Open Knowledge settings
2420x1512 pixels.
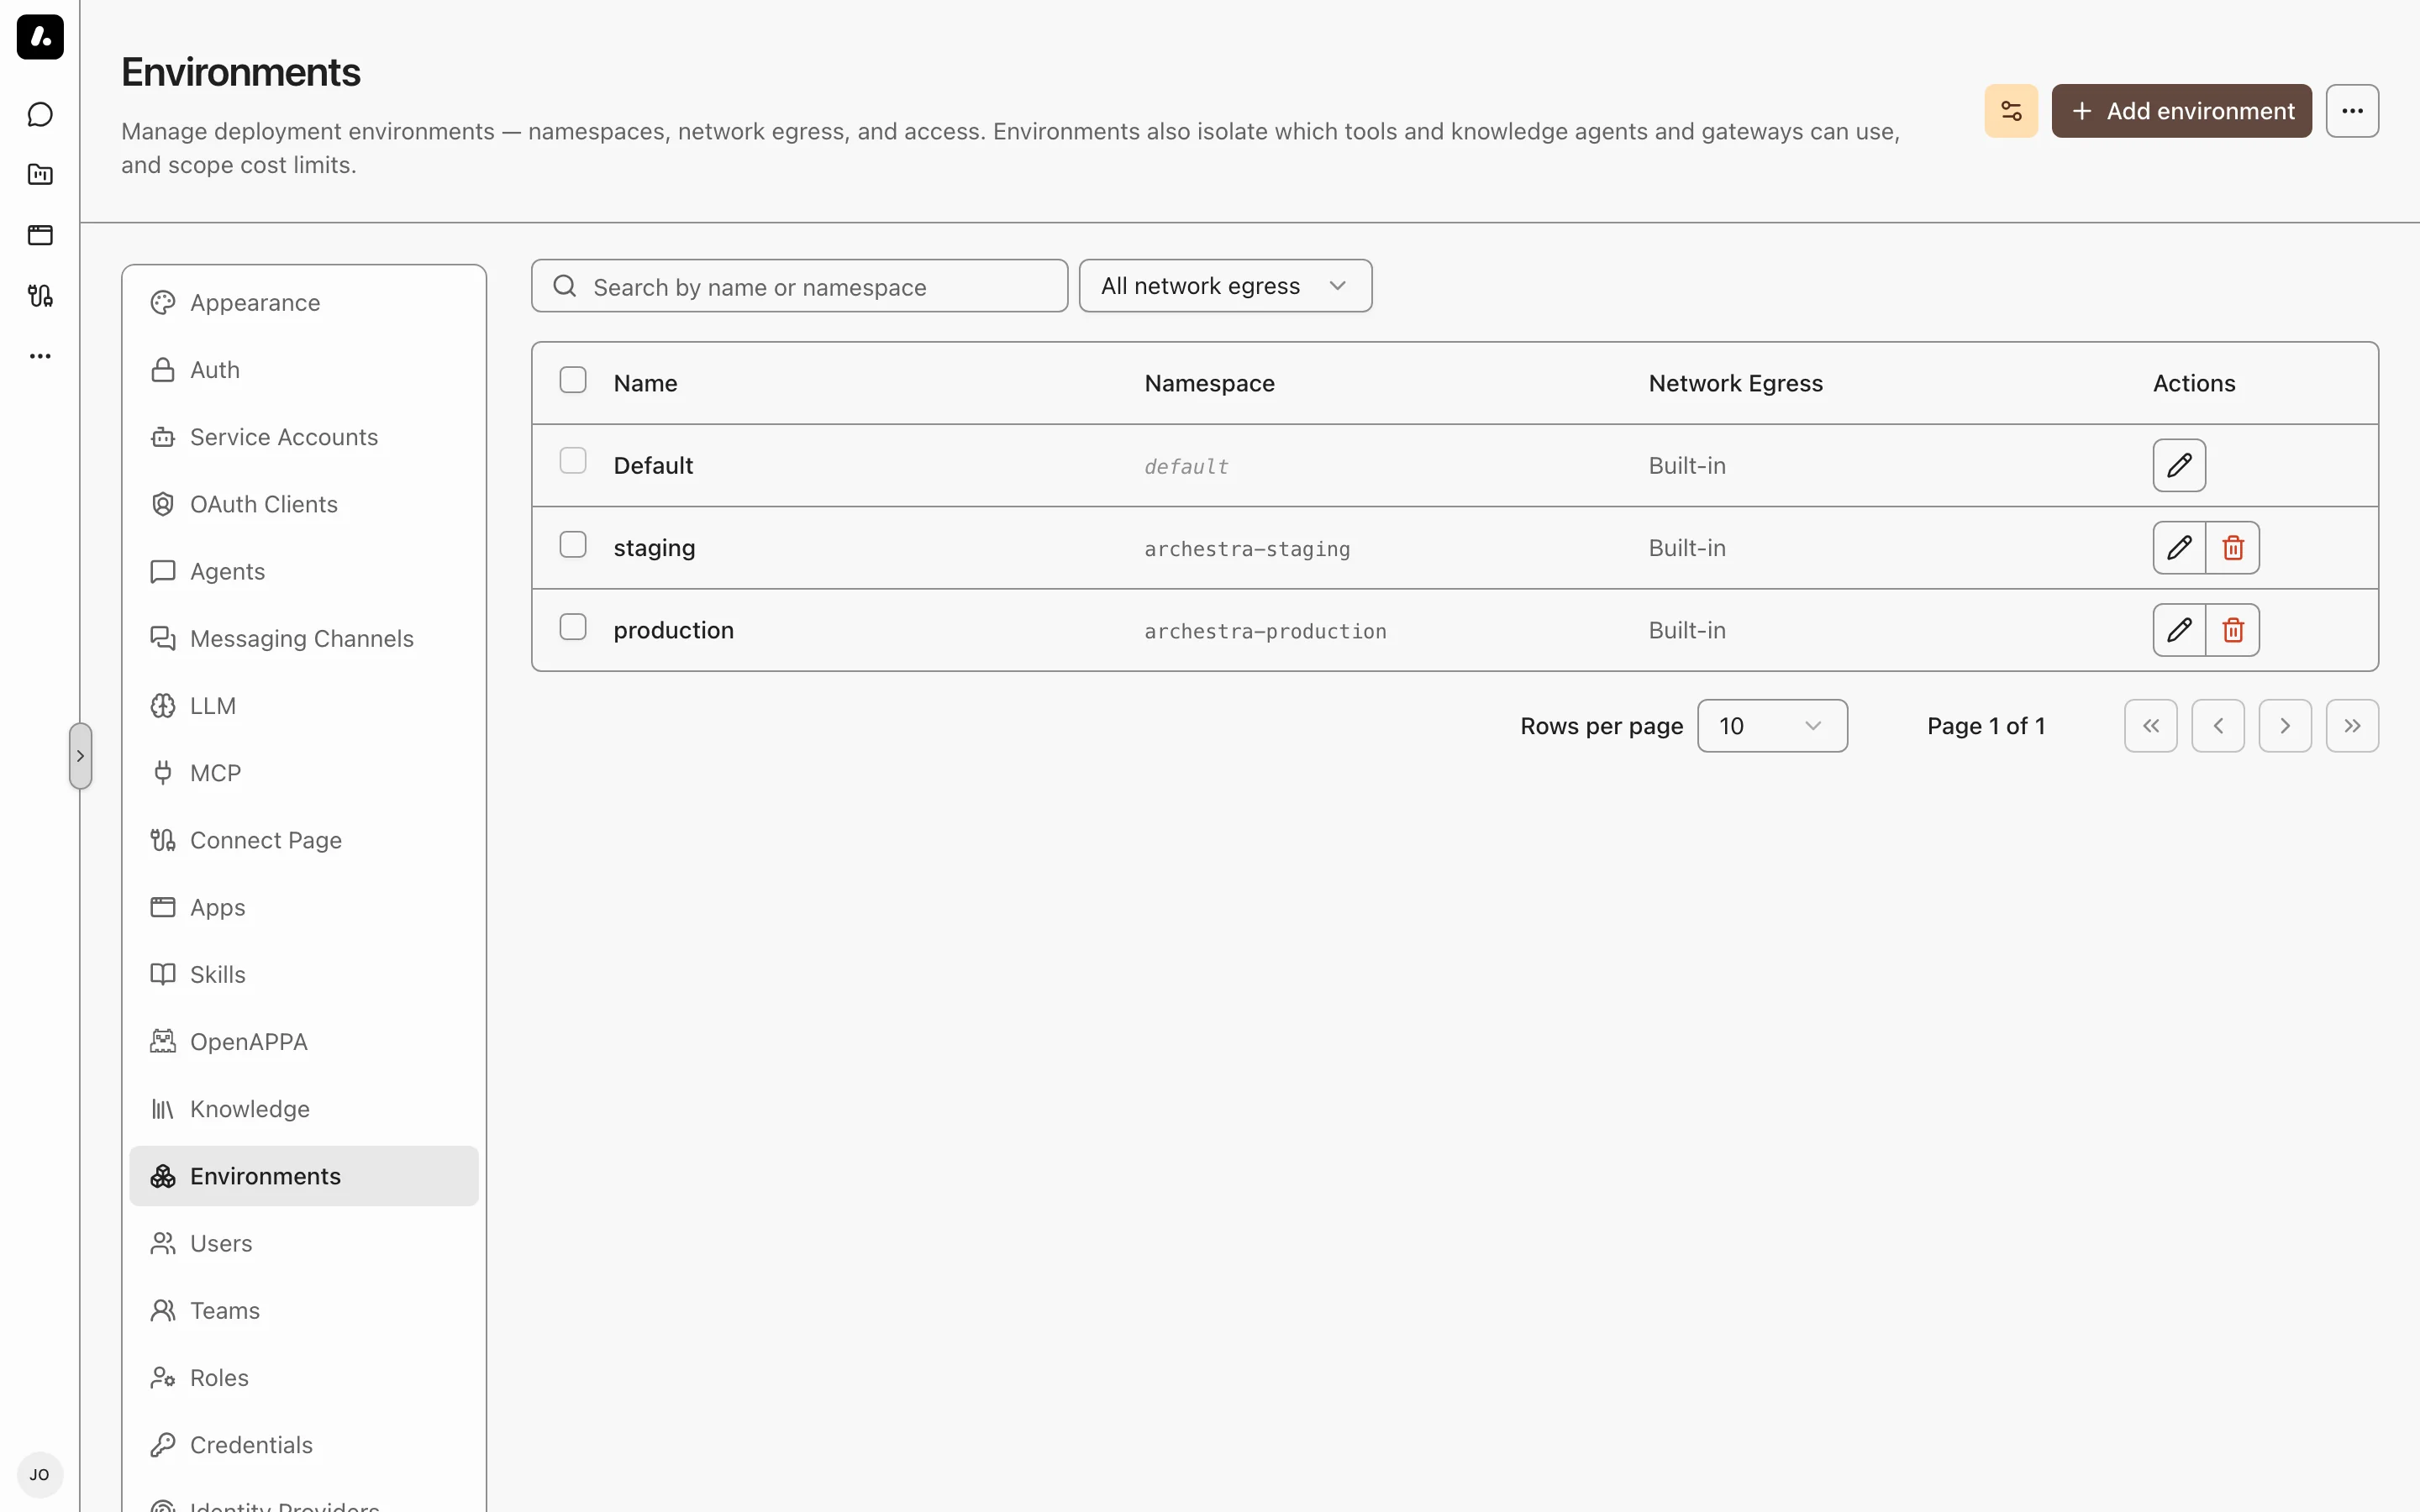304,1109
